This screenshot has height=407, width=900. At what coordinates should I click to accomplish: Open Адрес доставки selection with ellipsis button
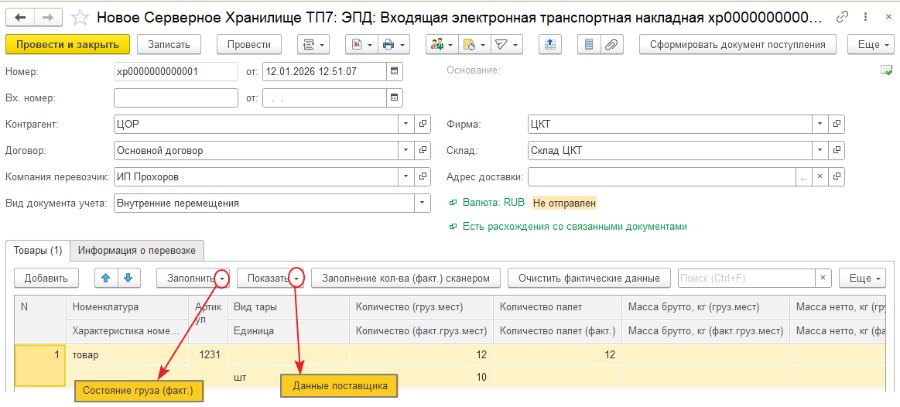click(x=804, y=176)
